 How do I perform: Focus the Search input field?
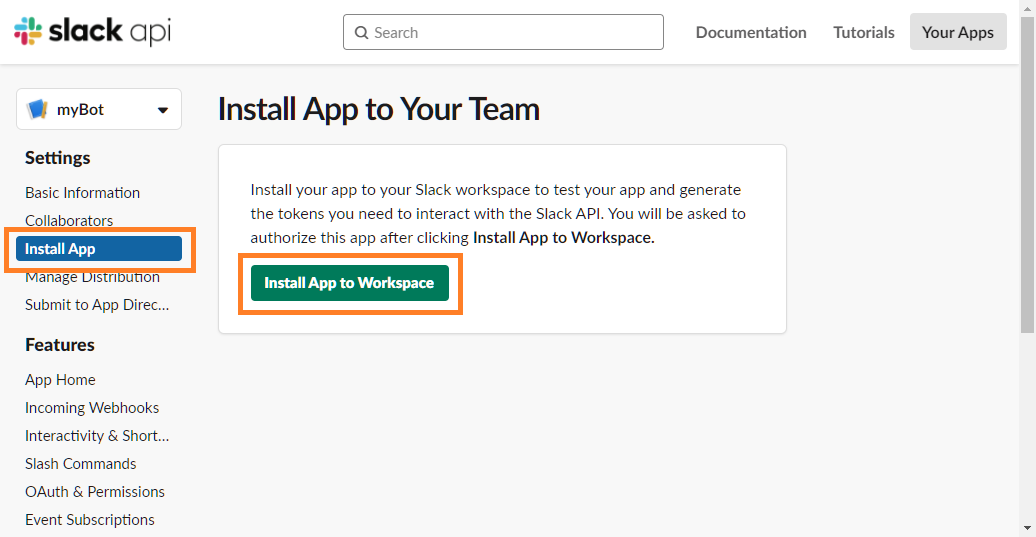click(503, 32)
